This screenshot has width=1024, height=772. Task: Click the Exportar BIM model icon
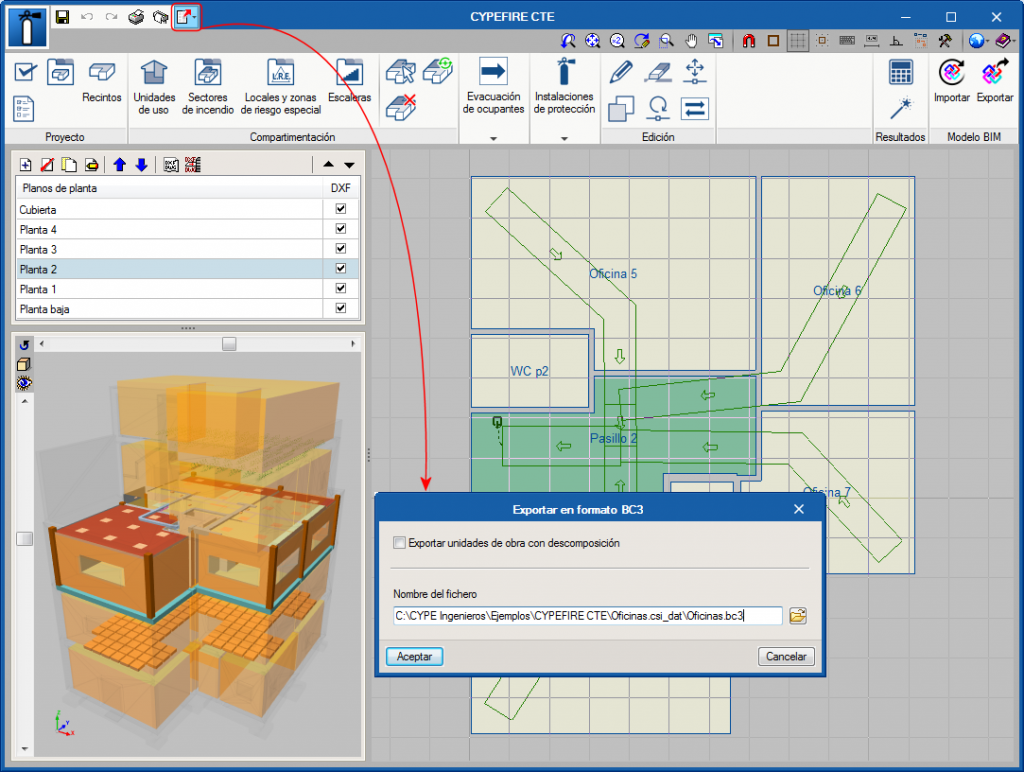994,74
